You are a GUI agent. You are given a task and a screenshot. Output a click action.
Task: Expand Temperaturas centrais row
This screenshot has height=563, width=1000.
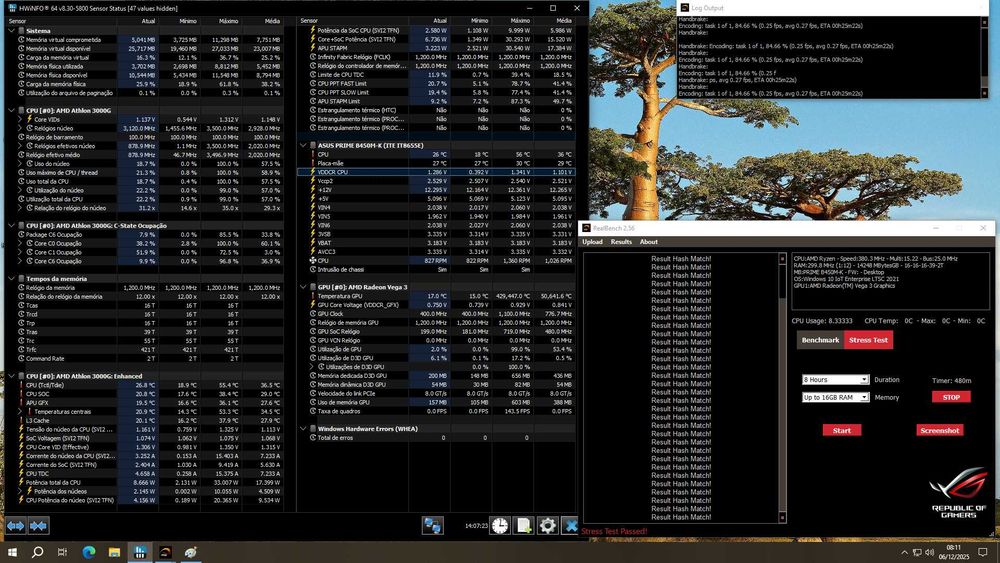pos(20,411)
